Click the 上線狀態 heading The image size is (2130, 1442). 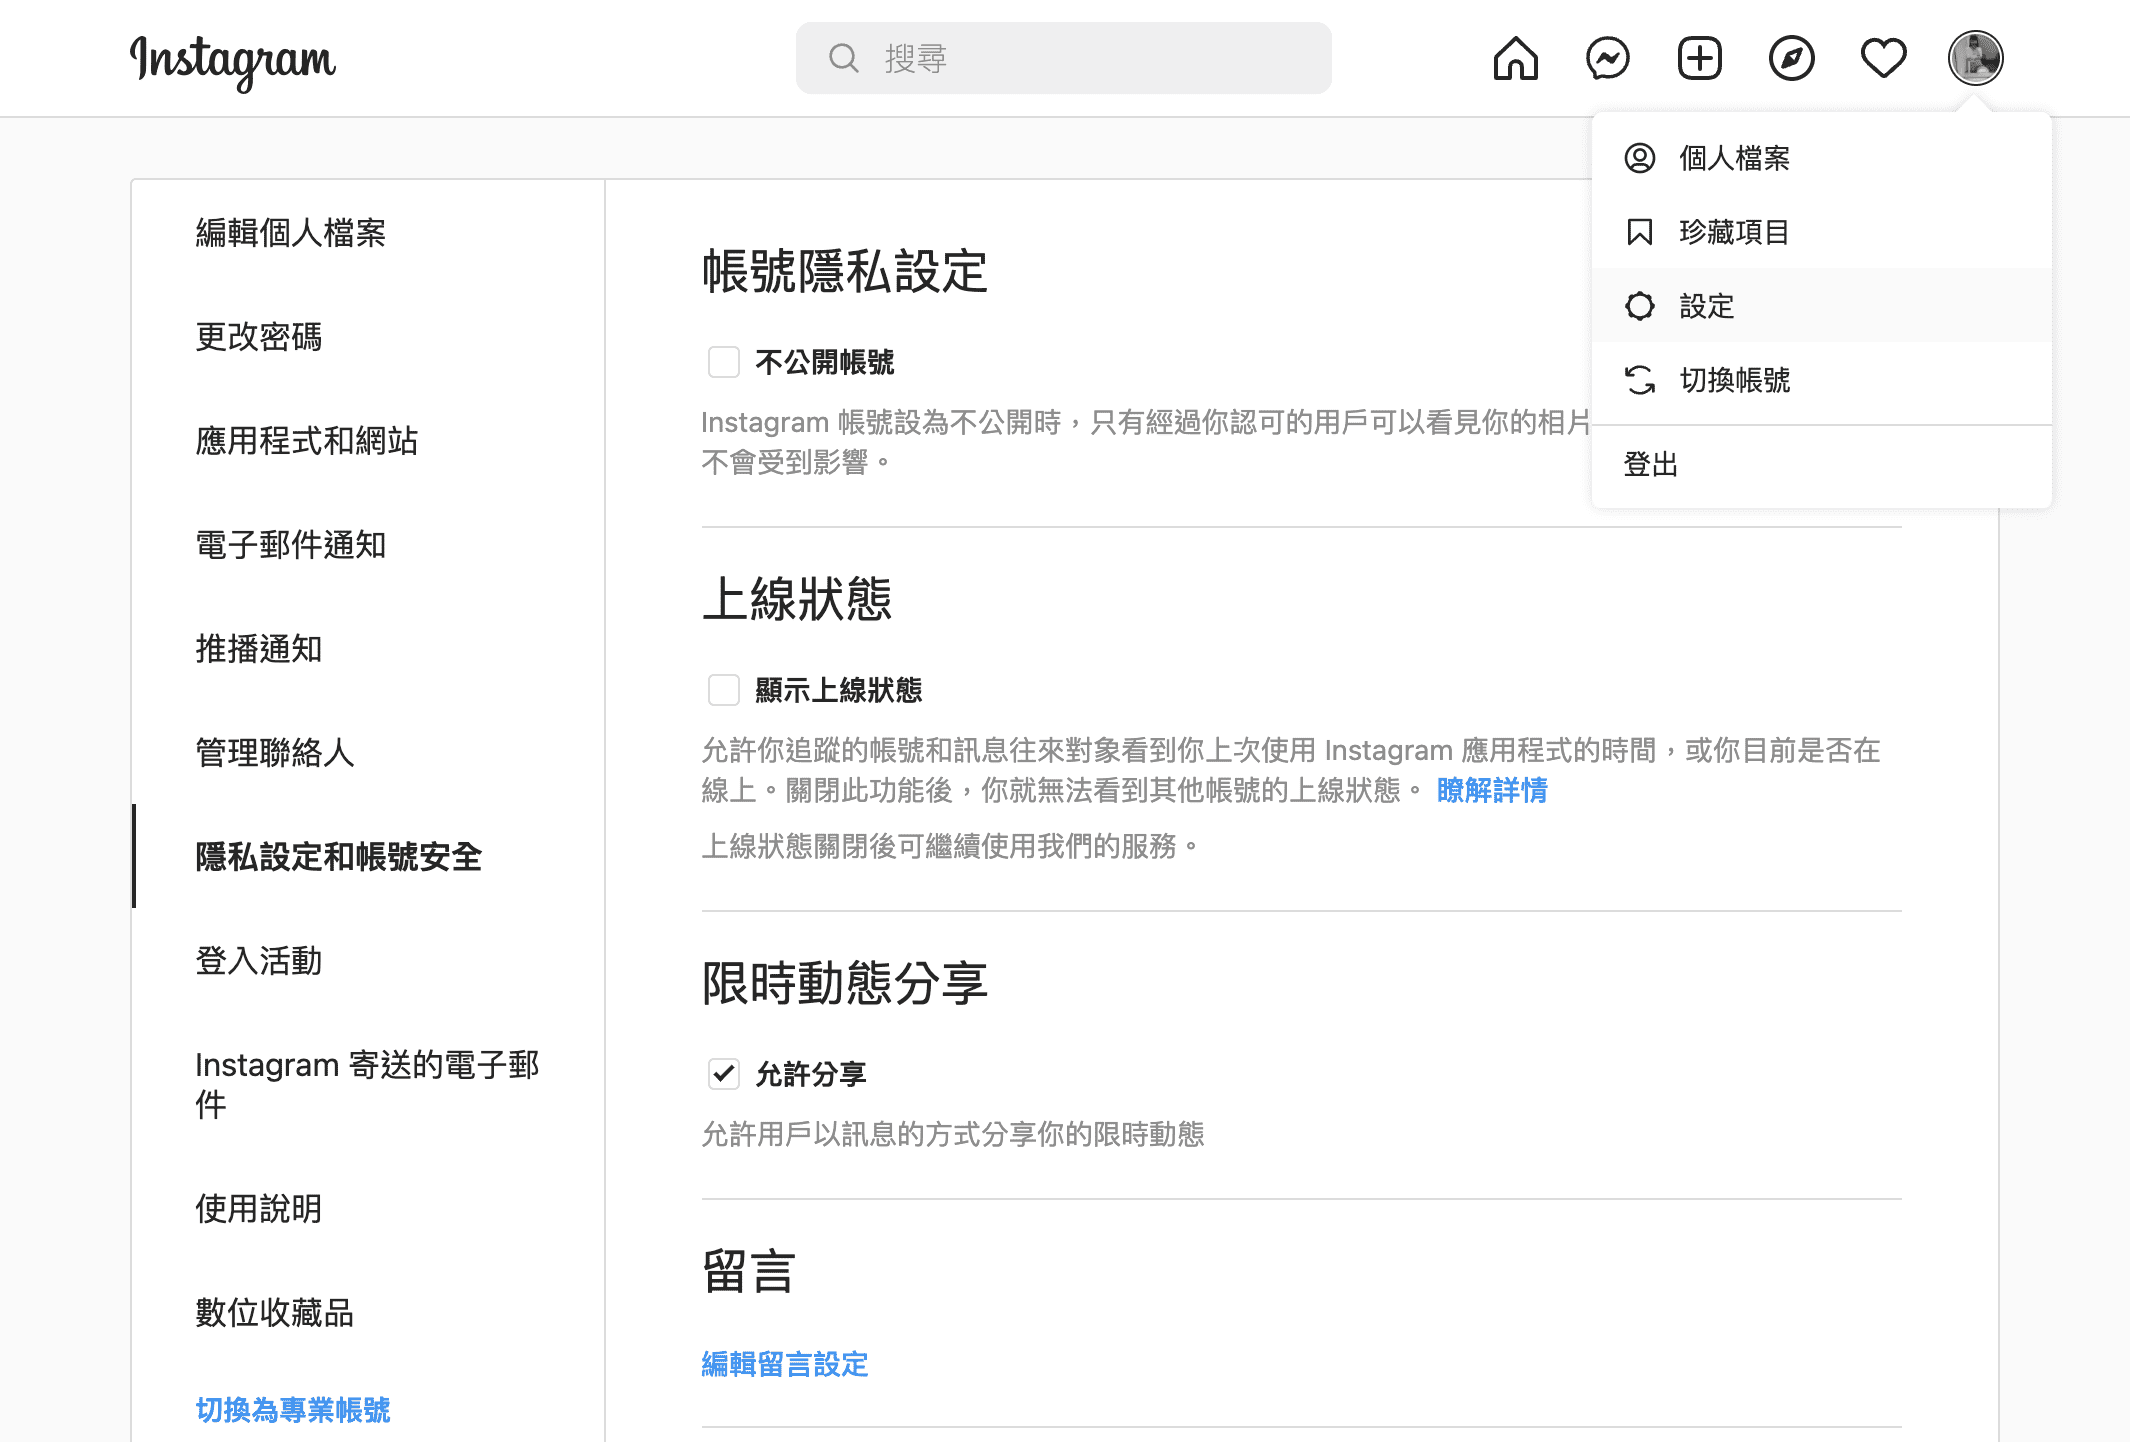797,600
